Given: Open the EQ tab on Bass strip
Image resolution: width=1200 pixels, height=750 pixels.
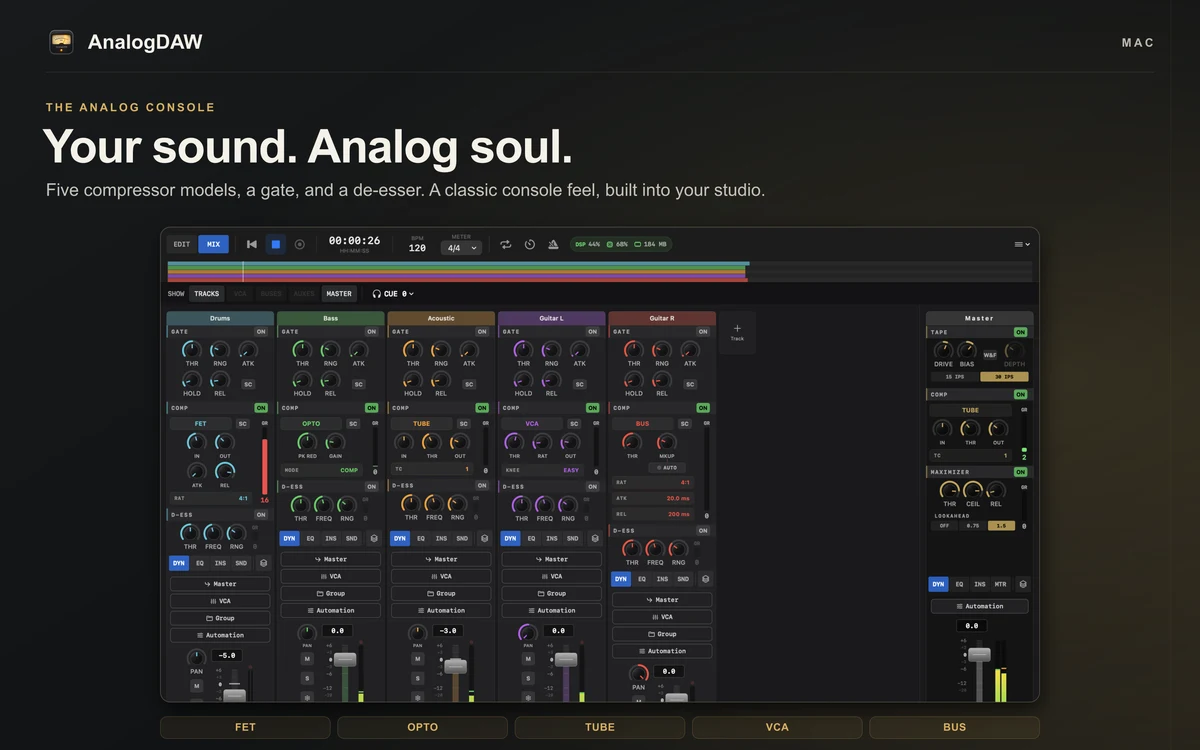Looking at the screenshot, I should tap(310, 538).
